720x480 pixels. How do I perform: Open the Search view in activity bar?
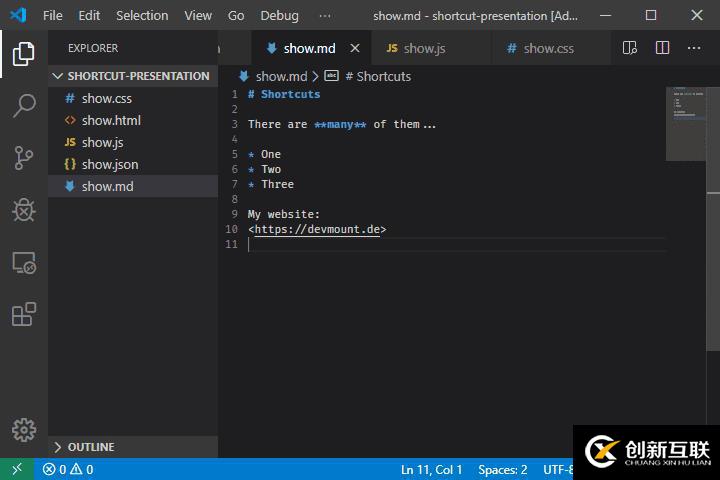pos(24,106)
